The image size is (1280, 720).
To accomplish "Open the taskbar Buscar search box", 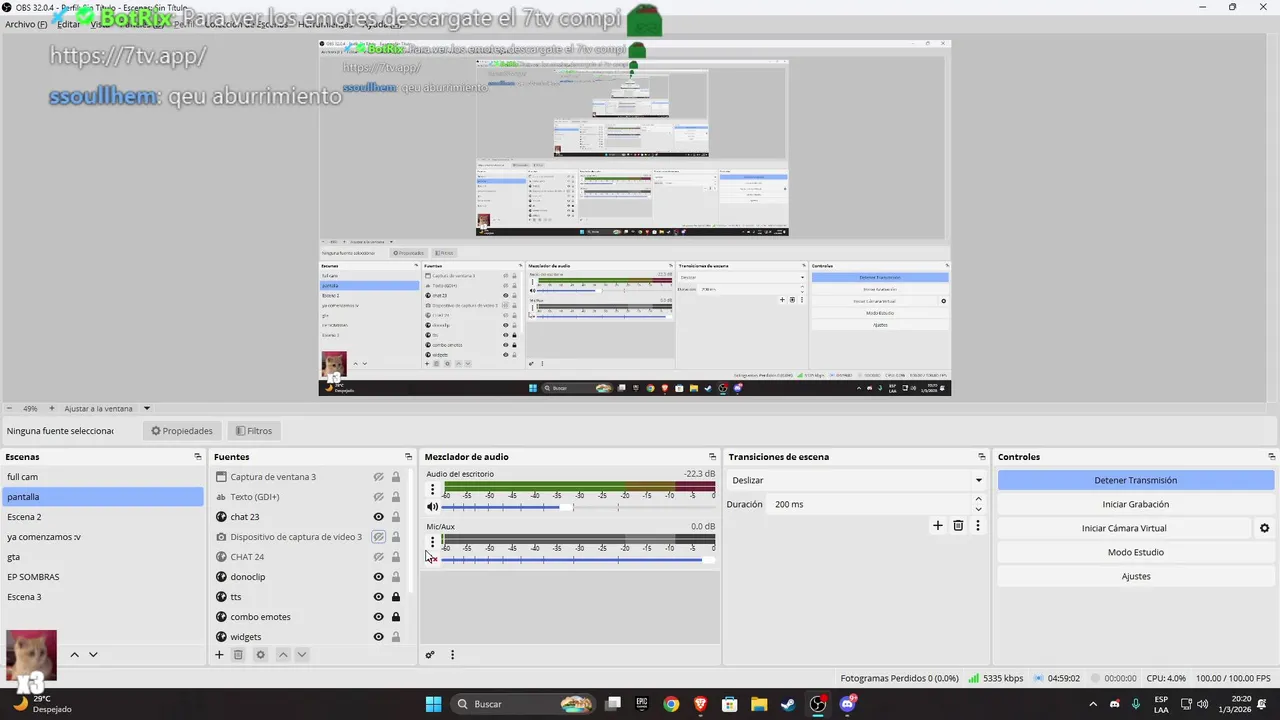I will coord(523,704).
